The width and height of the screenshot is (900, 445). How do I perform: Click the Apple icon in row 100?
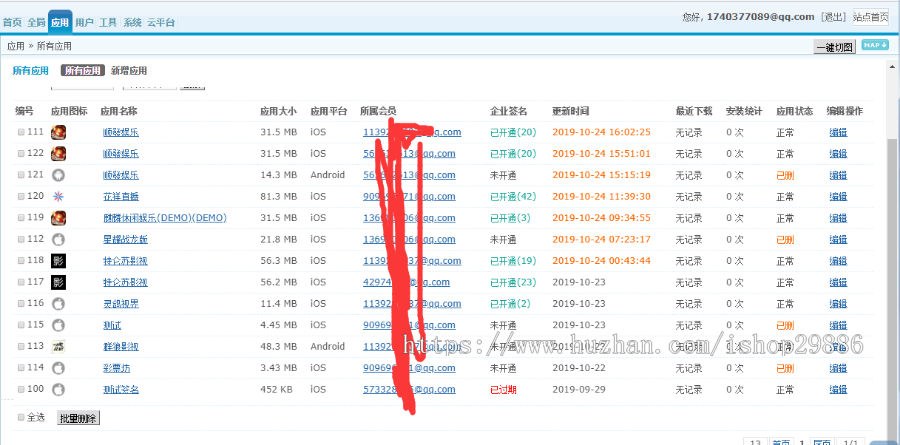[x=59, y=389]
